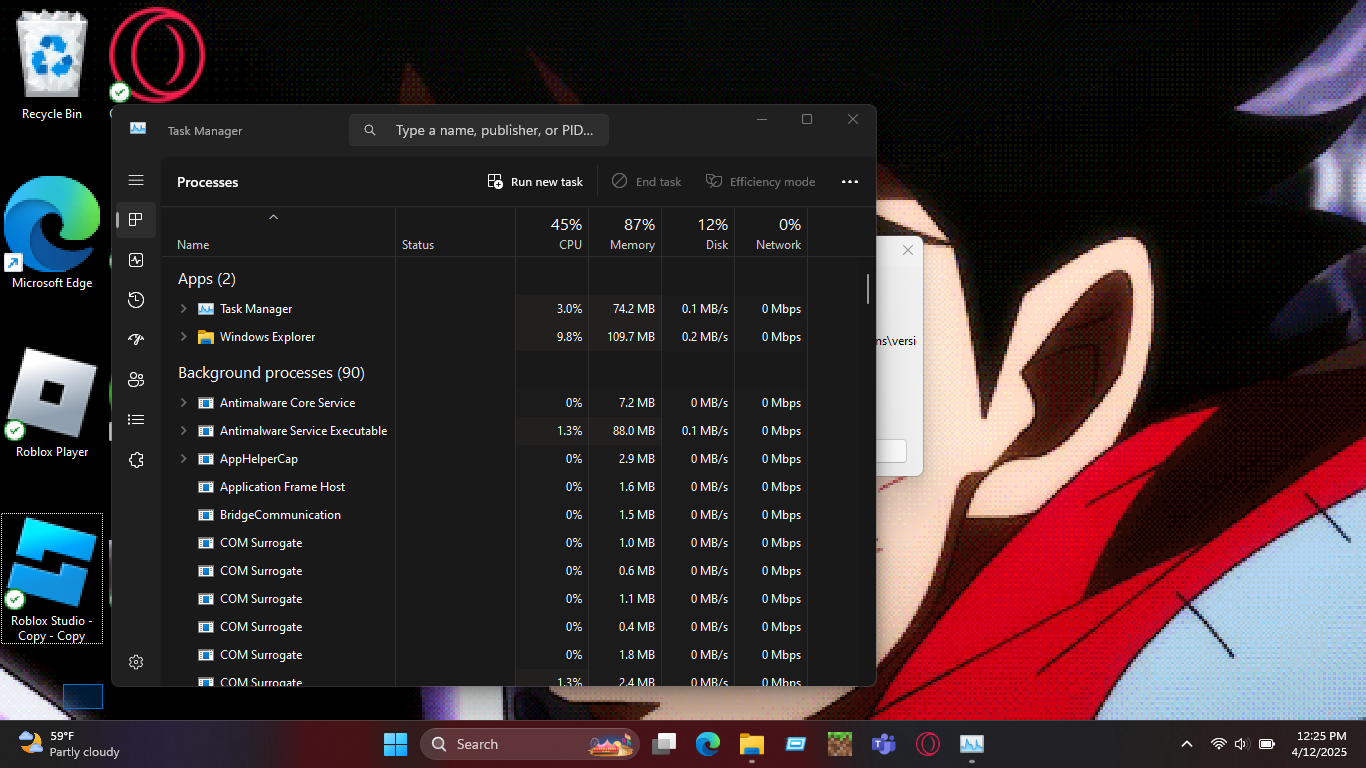Image resolution: width=1366 pixels, height=768 pixels.
Task: Sort processes by the CPU column
Action: pos(552,232)
